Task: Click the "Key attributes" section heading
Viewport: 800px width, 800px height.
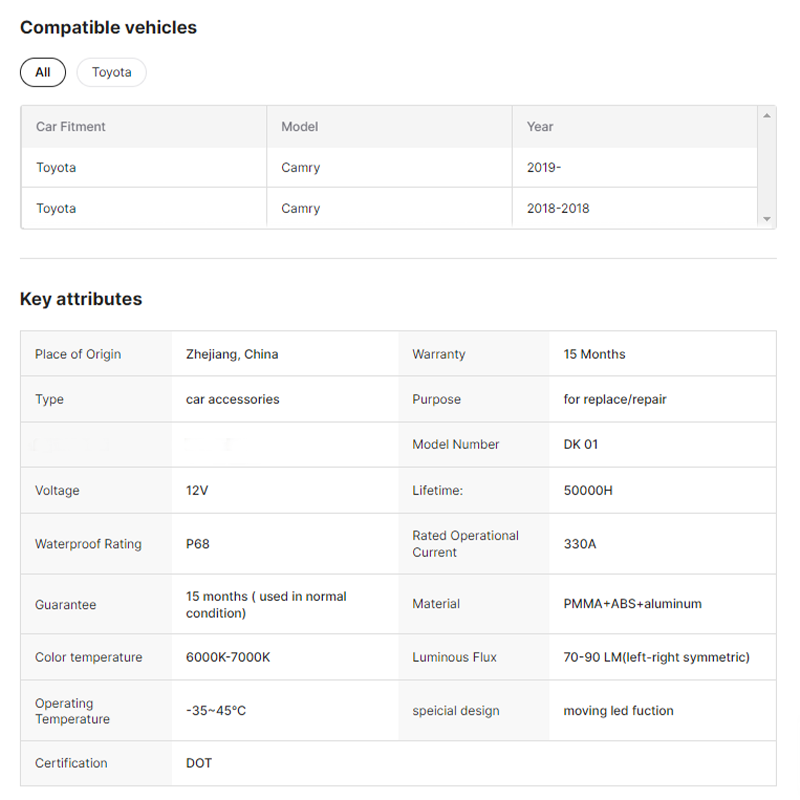Action: [x=81, y=299]
